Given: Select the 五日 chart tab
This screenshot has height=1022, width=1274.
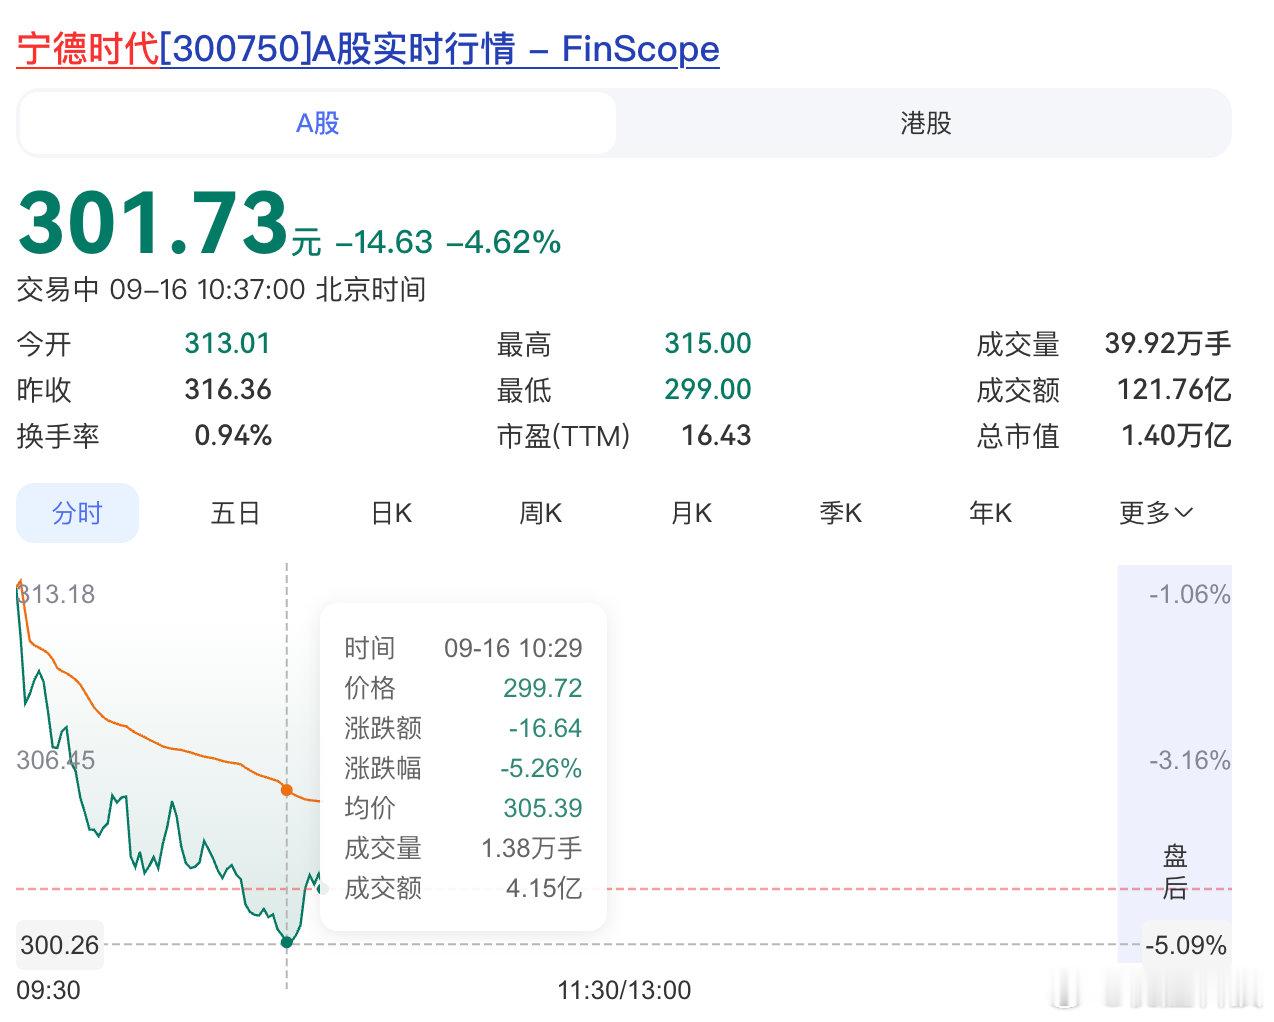Looking at the screenshot, I should click(236, 513).
